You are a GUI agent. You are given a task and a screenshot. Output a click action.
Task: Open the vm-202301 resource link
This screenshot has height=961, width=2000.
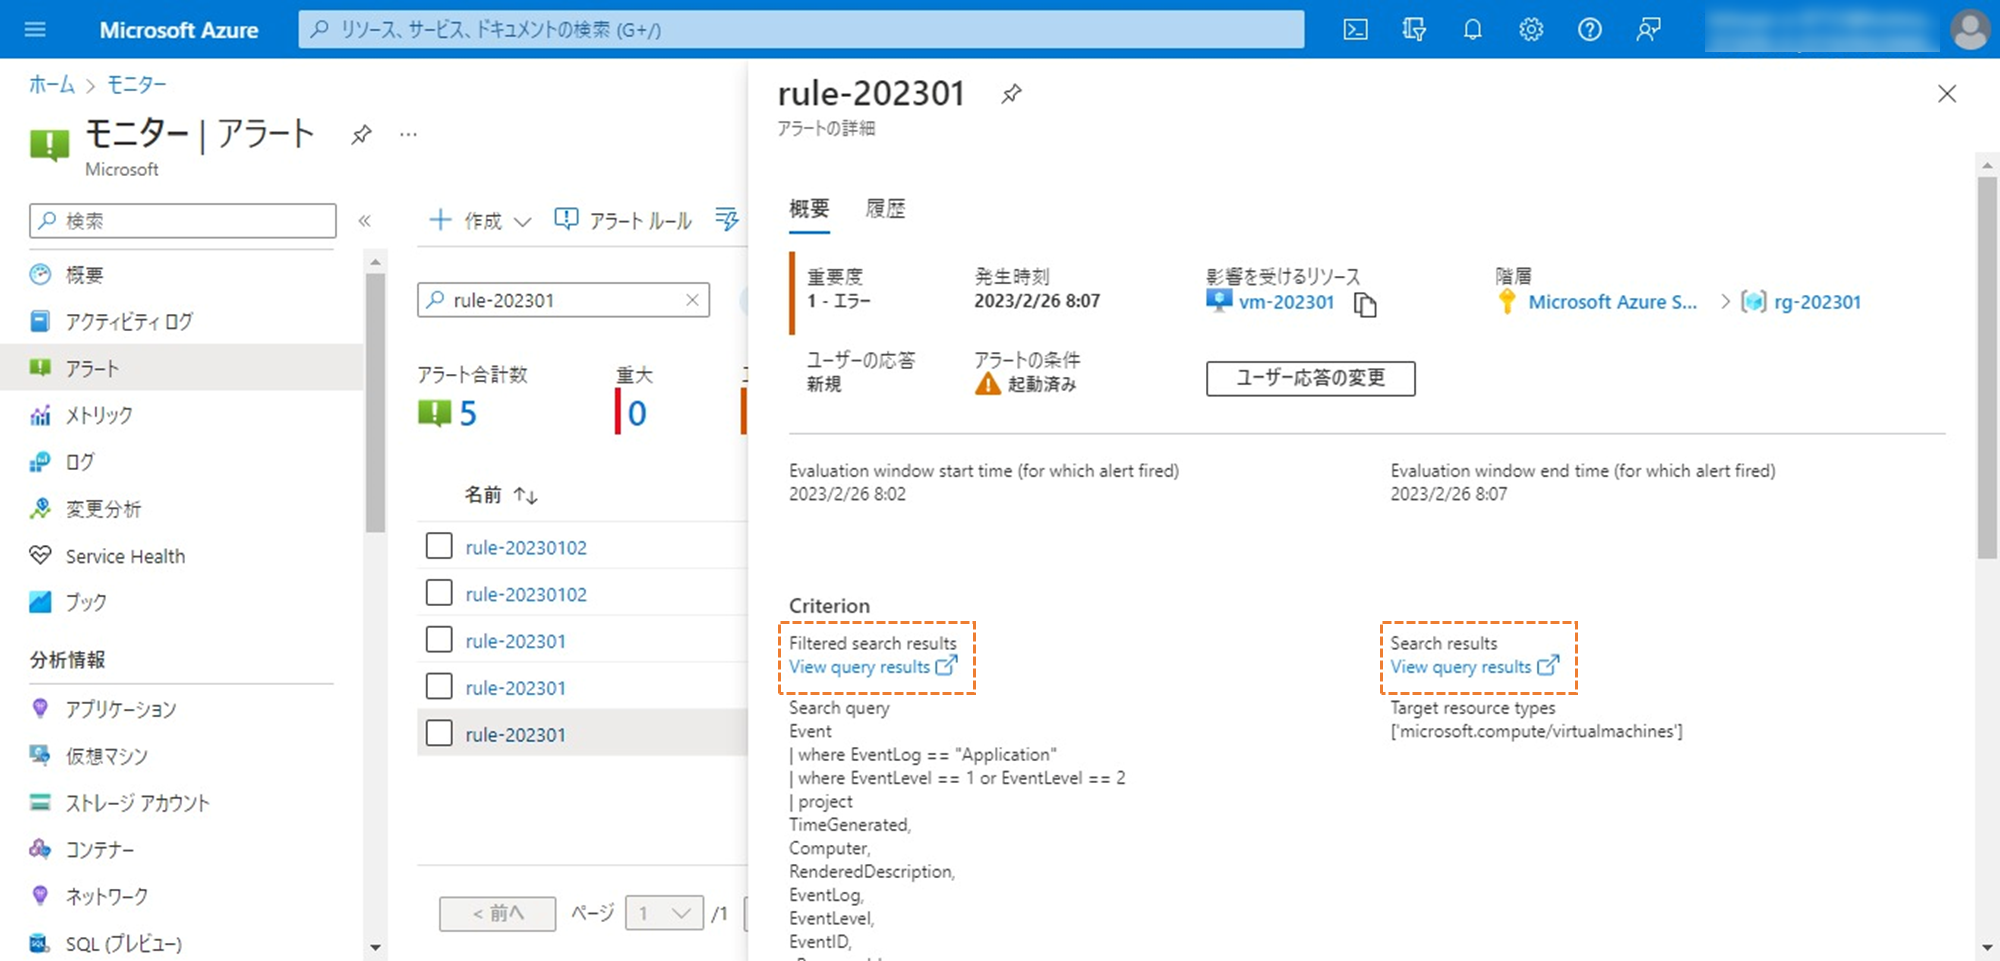coord(1286,302)
